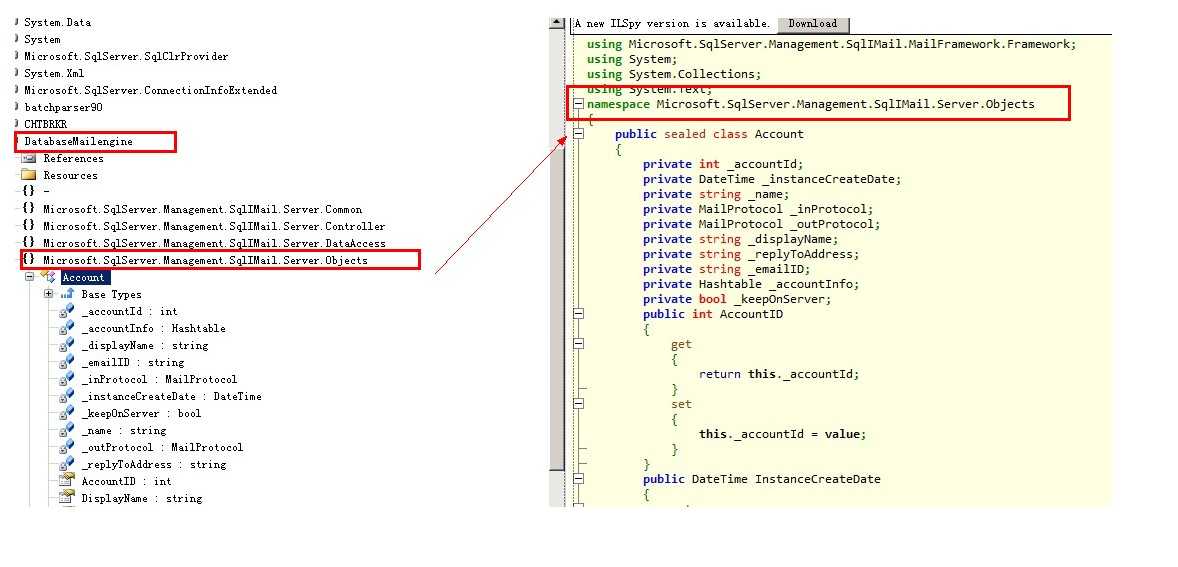1178x567 pixels.
Task: Click "private Hashtable _accountInfo;" in code
Action: click(751, 284)
